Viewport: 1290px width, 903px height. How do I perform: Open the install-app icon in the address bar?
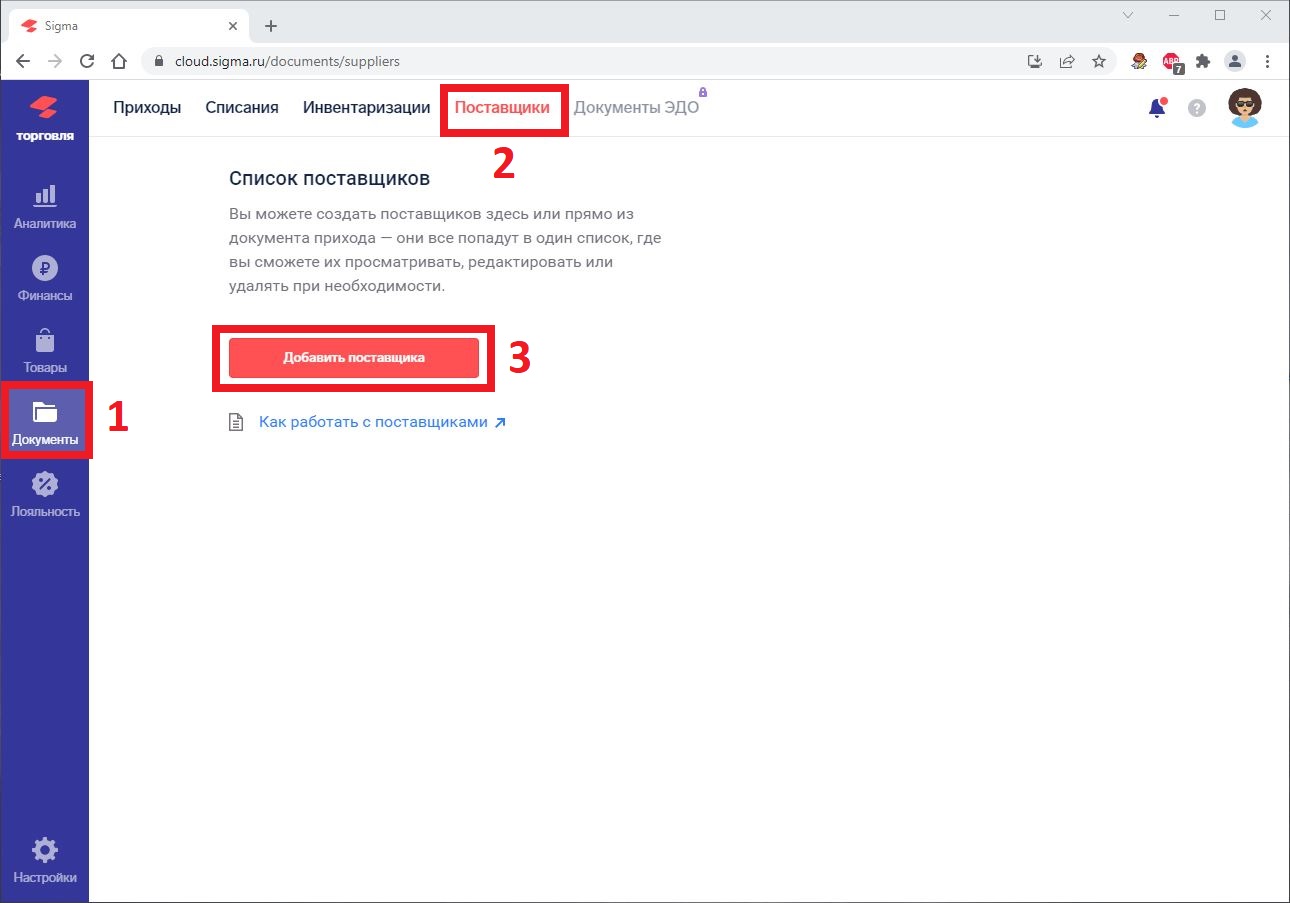point(1035,61)
